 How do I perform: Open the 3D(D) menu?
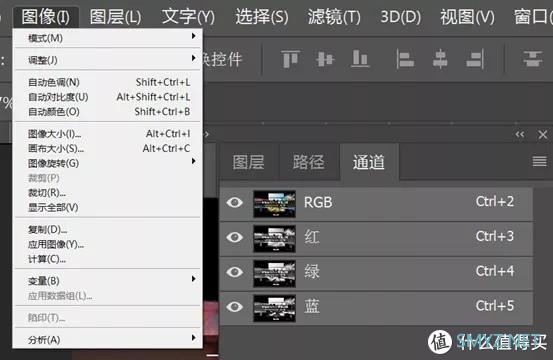(x=400, y=17)
